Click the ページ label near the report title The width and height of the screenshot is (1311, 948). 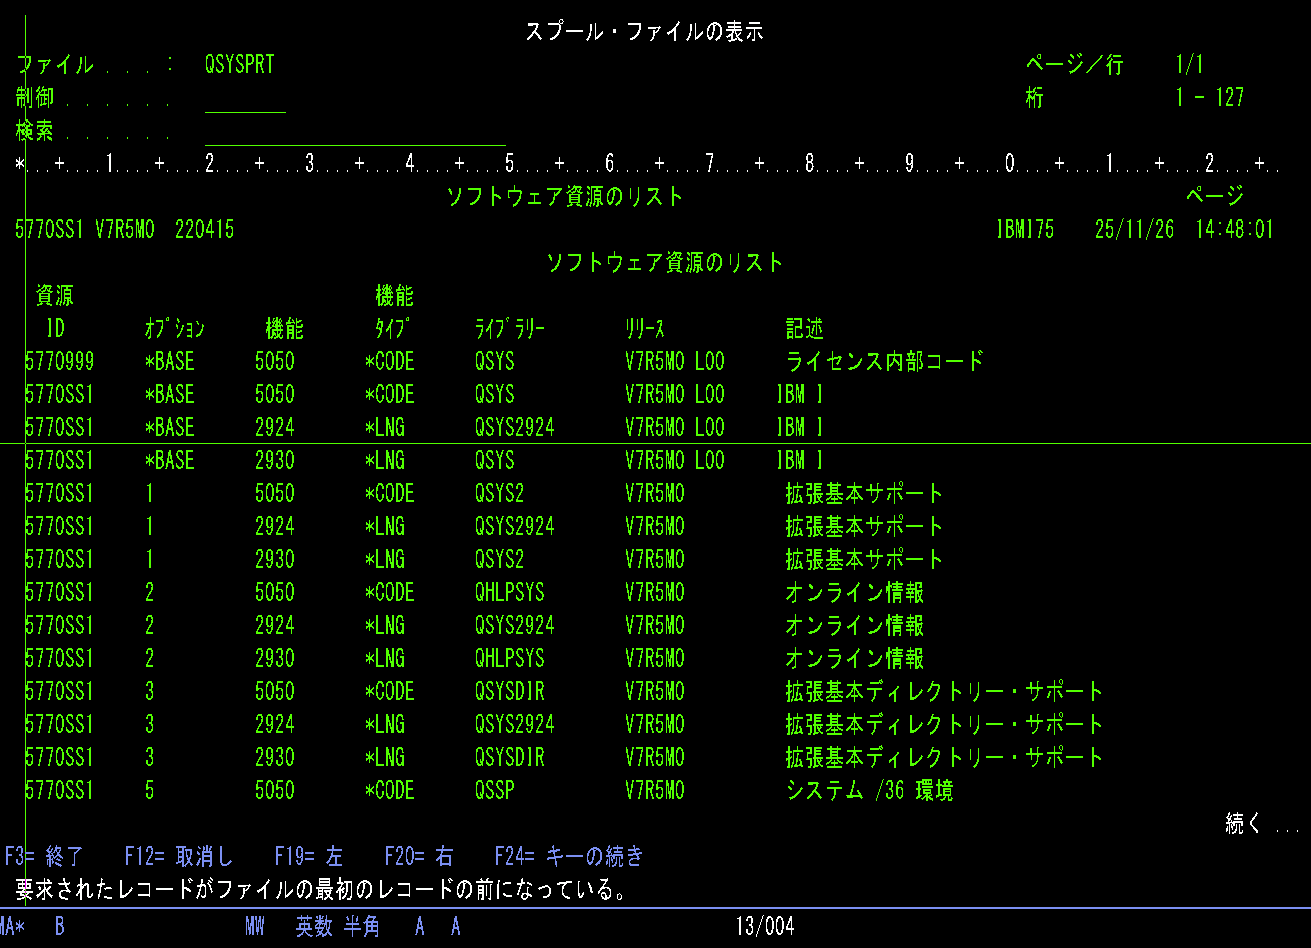[x=1215, y=197]
